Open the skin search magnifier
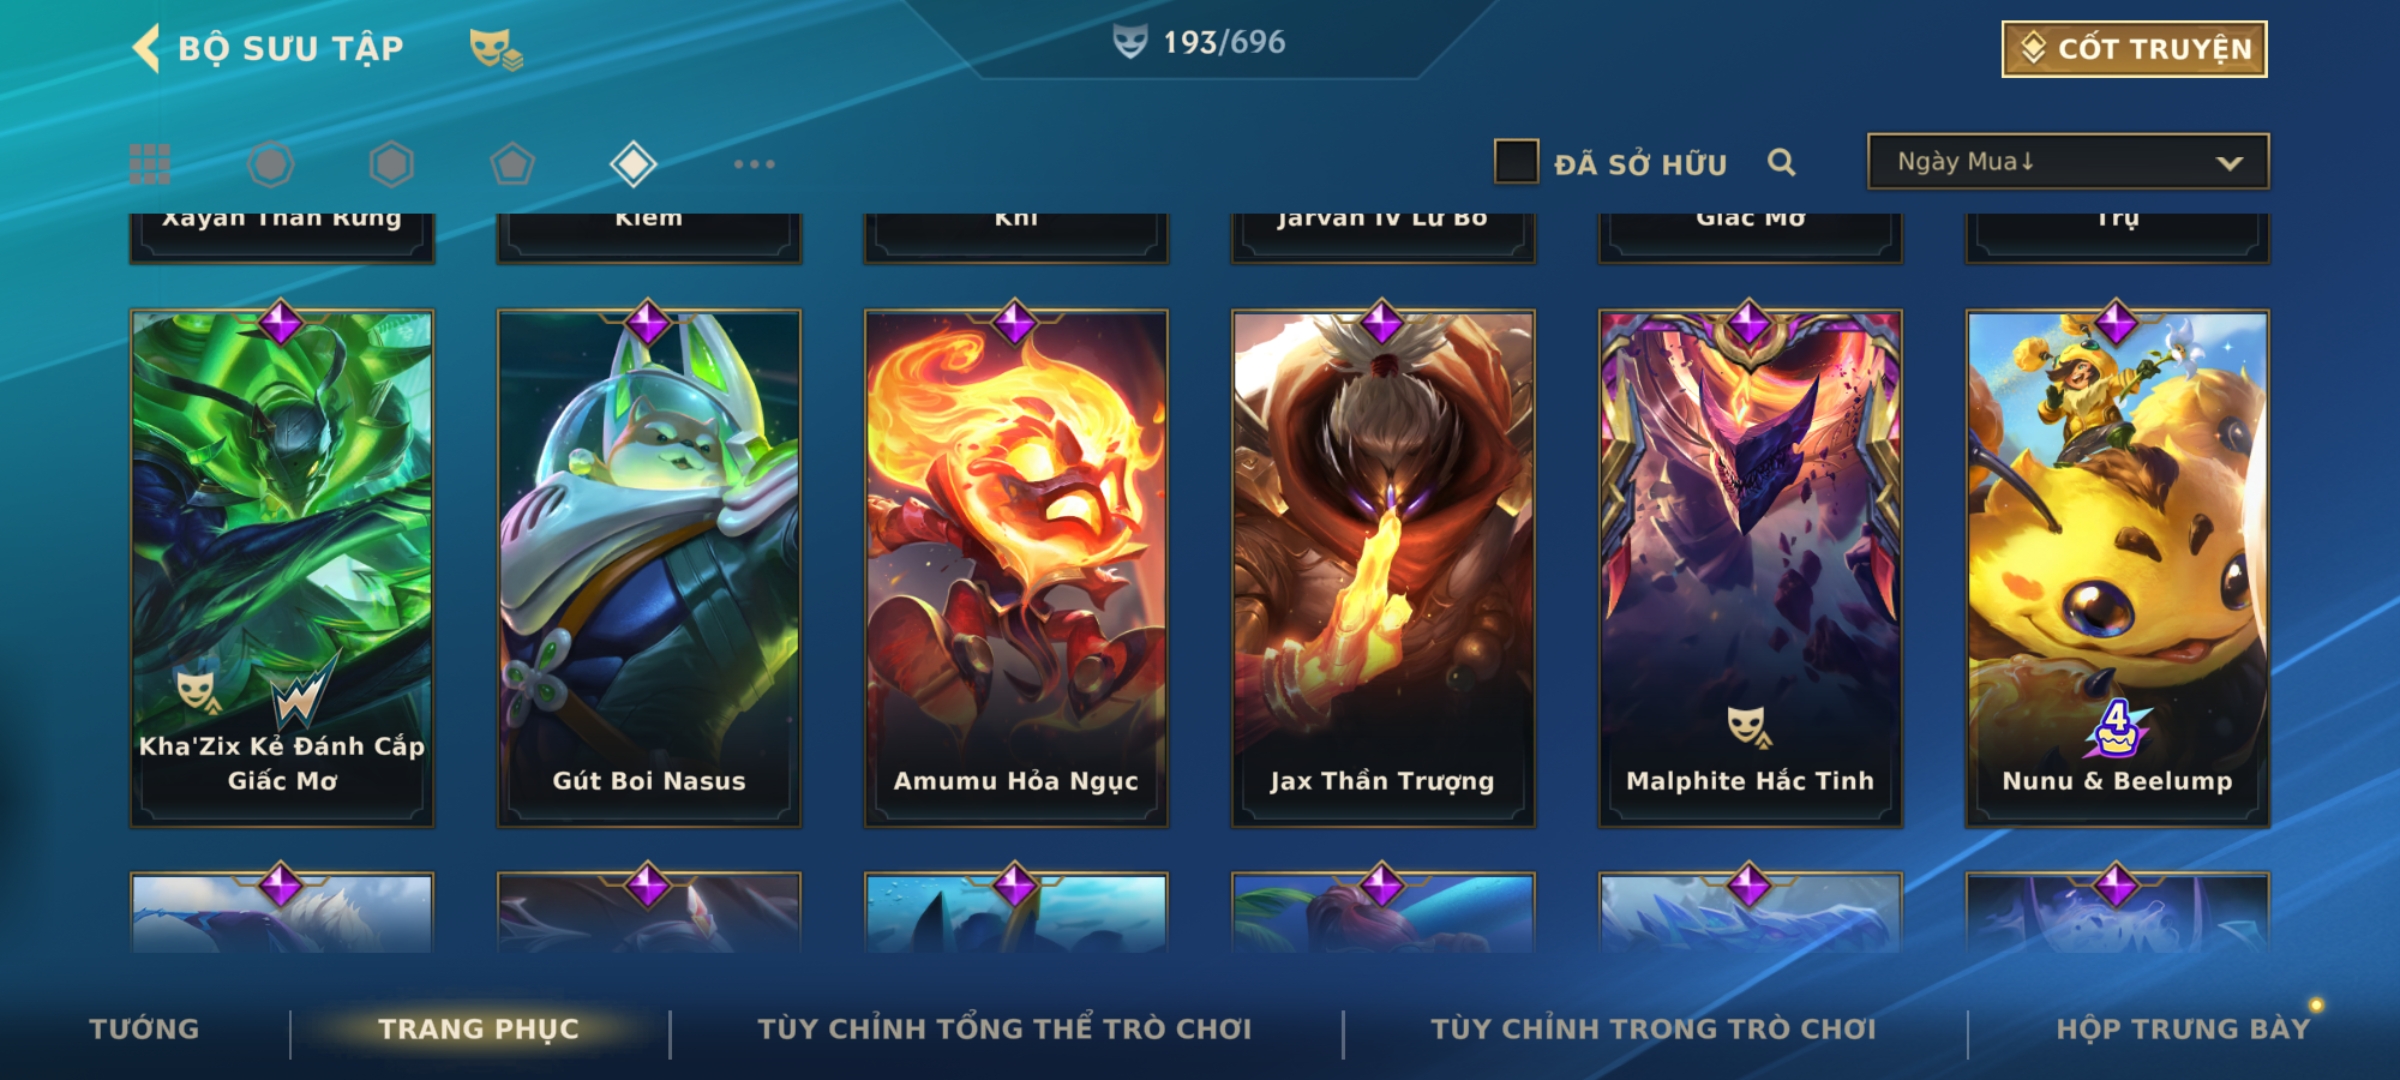2400x1080 pixels. pyautogui.click(x=1781, y=162)
